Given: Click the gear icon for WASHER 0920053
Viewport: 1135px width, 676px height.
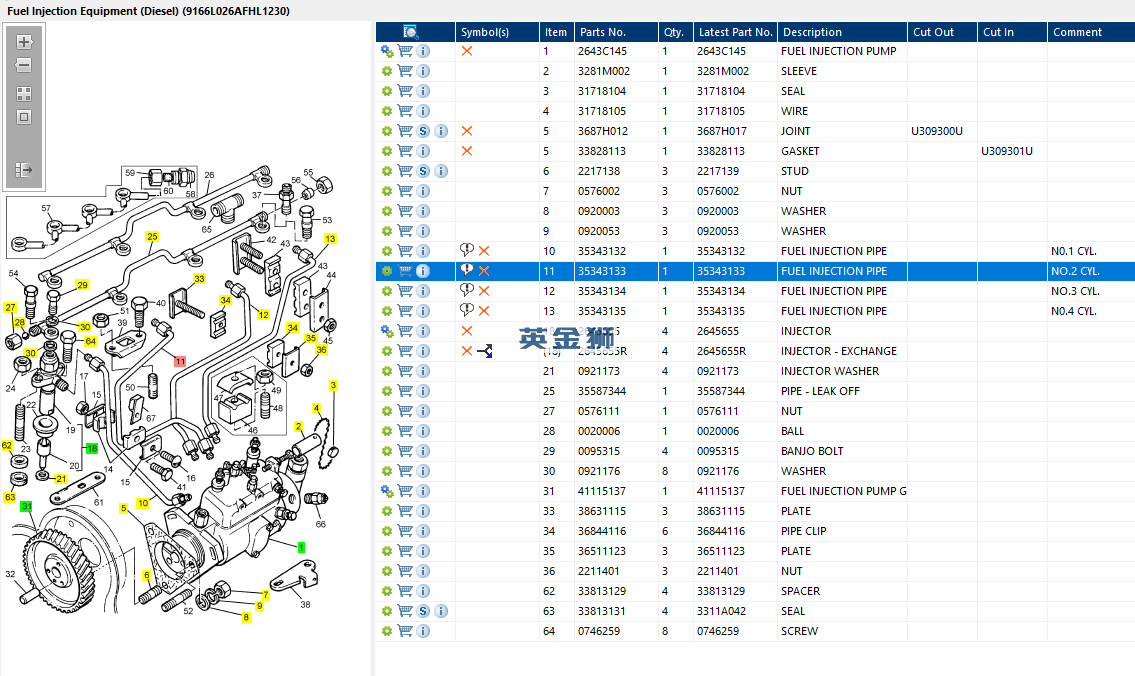Looking at the screenshot, I should pyautogui.click(x=387, y=232).
